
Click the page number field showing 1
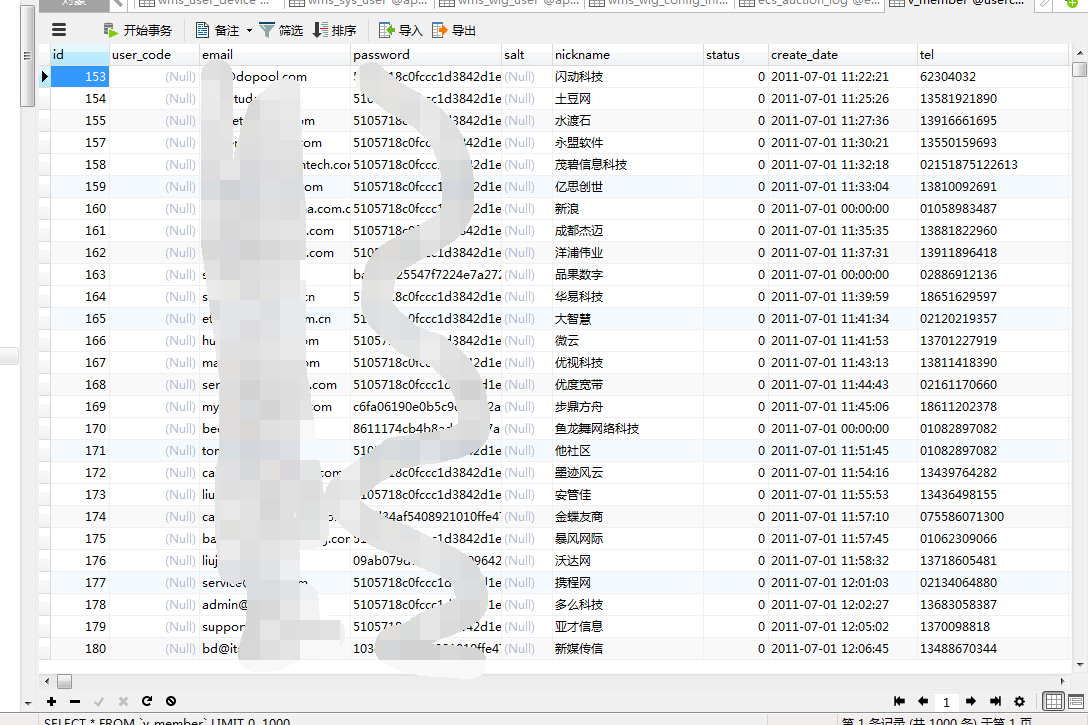pyautogui.click(x=946, y=702)
